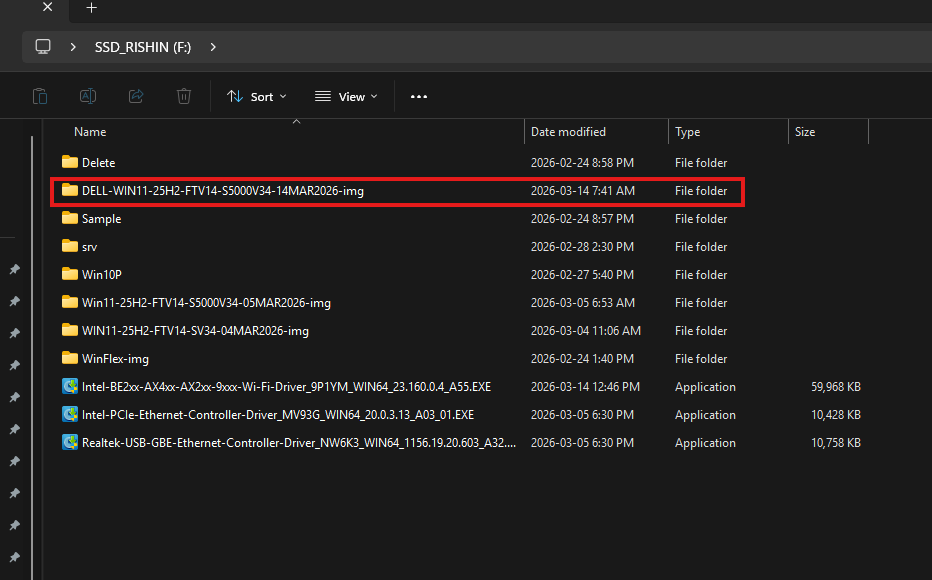Click date '2026-03-14 7:41 AM'

coord(582,191)
